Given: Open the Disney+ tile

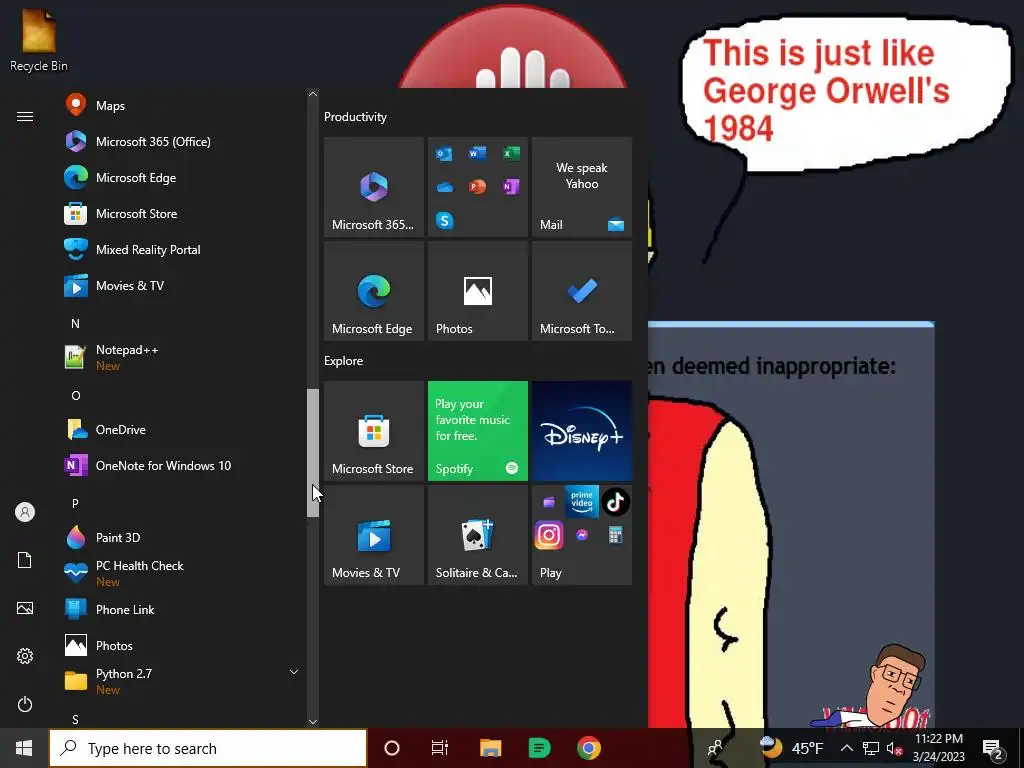Looking at the screenshot, I should coord(582,431).
